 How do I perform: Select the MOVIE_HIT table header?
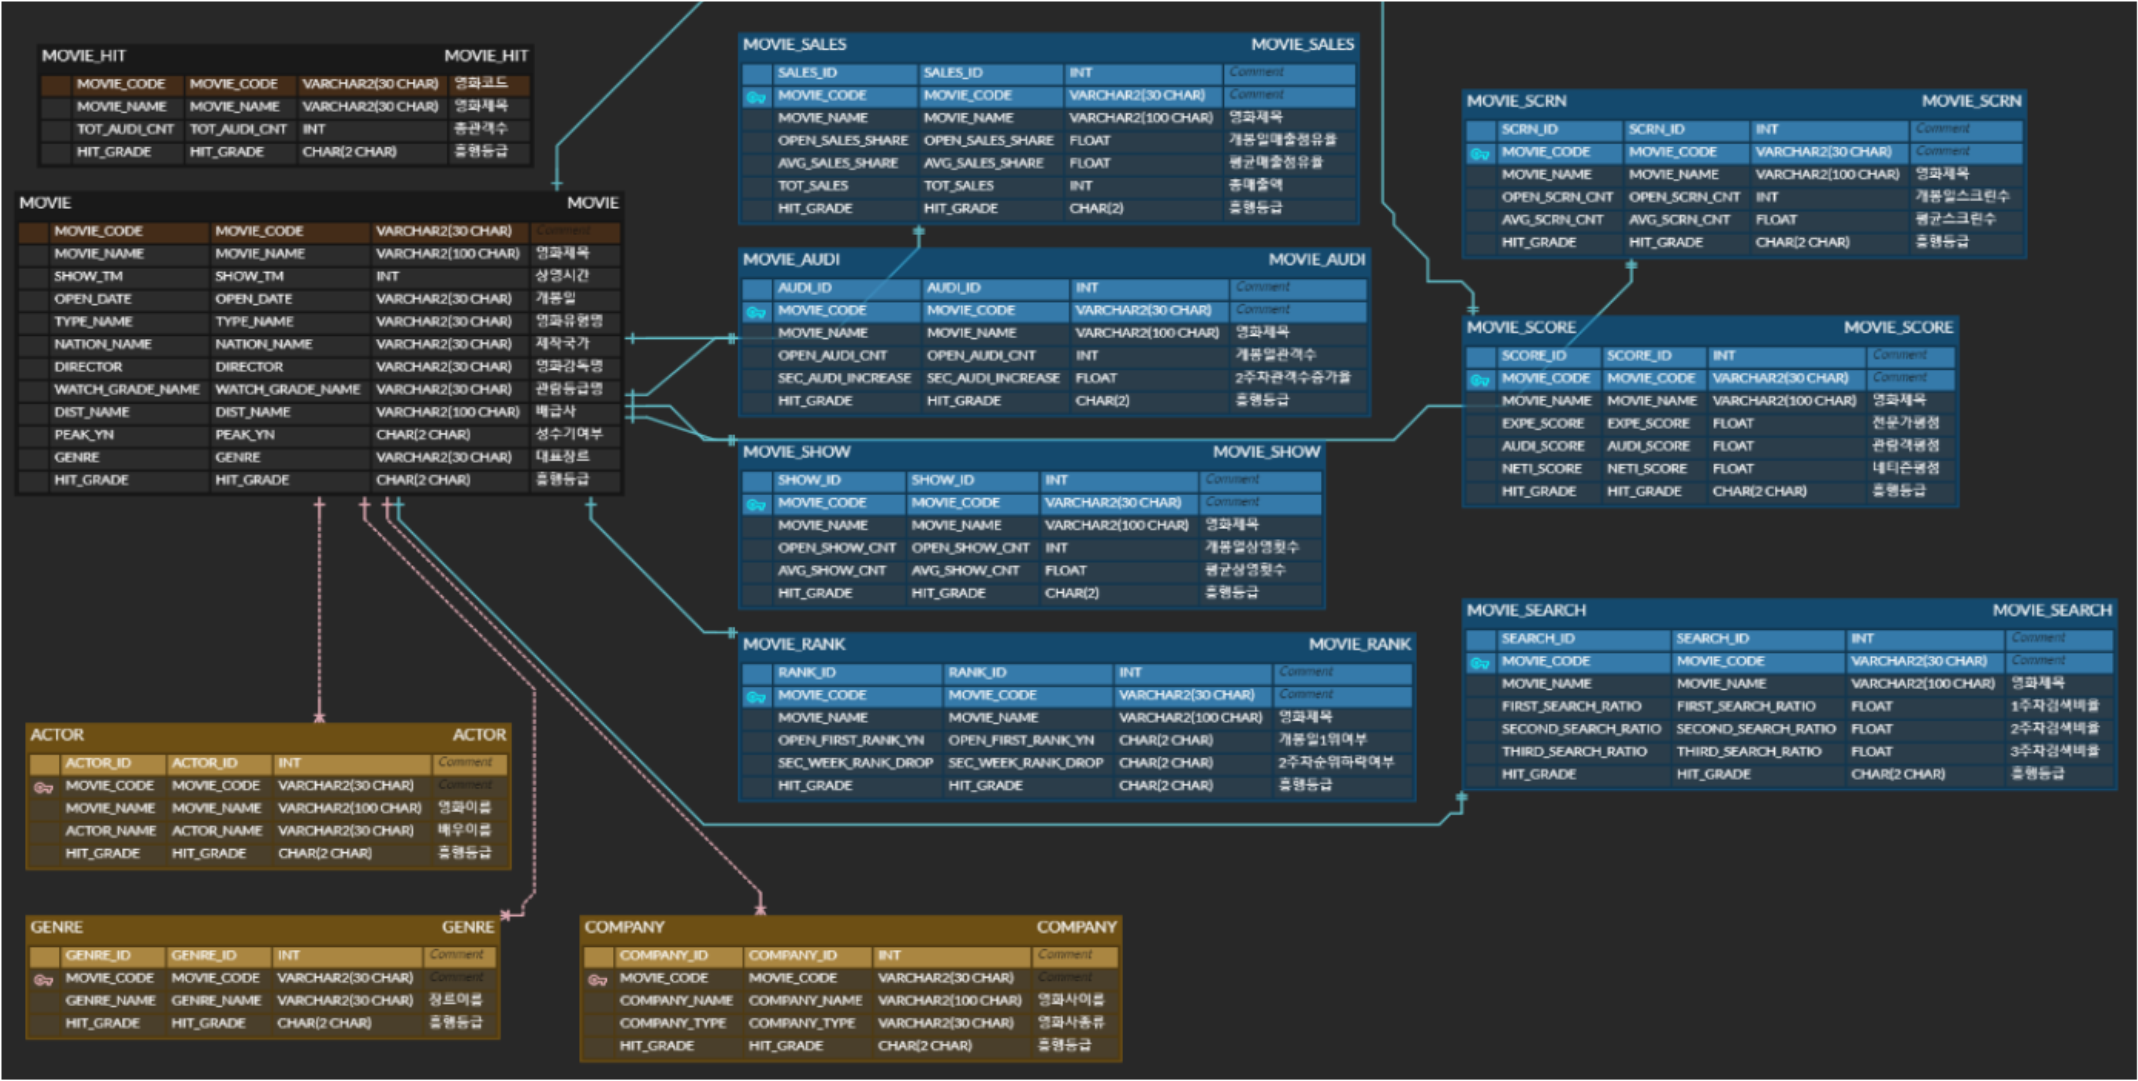click(284, 56)
